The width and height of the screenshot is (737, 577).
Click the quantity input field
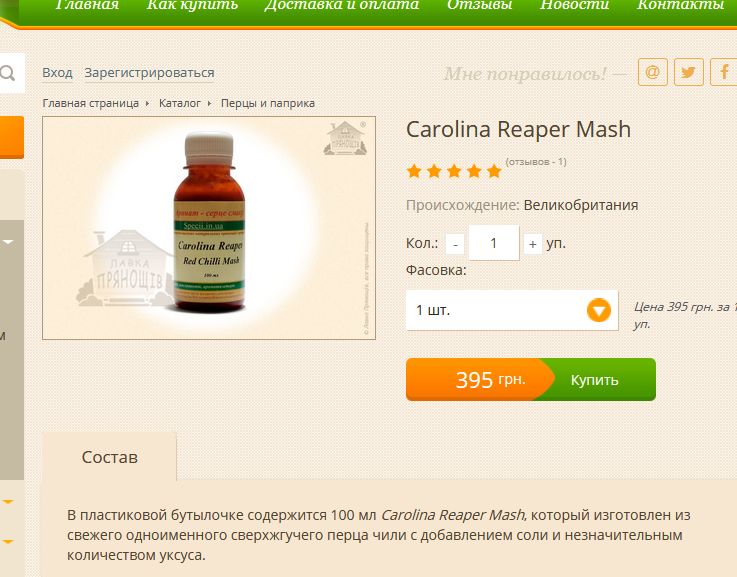pos(494,243)
